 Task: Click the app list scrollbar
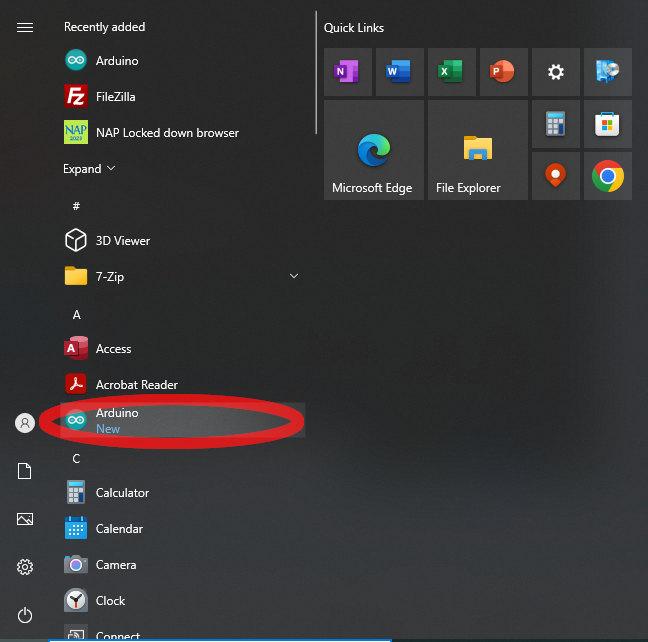pos(316,73)
